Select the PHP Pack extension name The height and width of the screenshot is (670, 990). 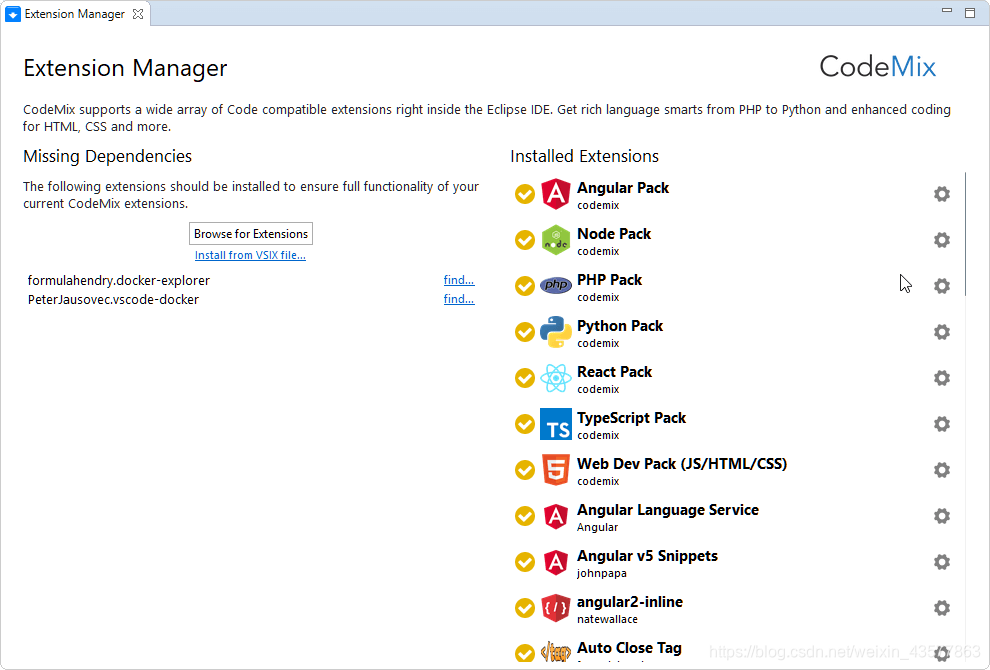tap(609, 280)
